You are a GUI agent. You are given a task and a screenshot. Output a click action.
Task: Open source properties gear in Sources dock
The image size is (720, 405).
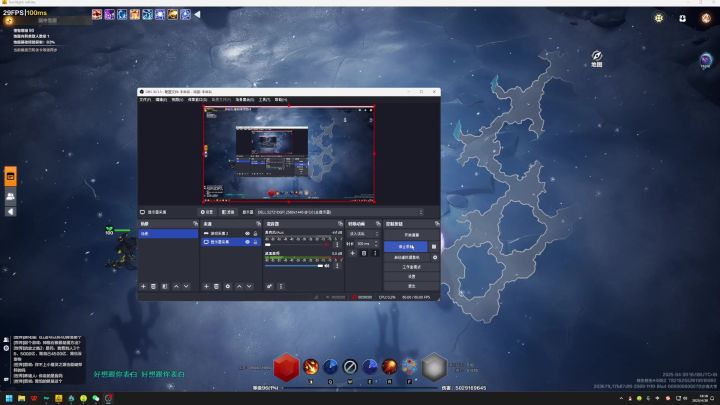click(228, 287)
